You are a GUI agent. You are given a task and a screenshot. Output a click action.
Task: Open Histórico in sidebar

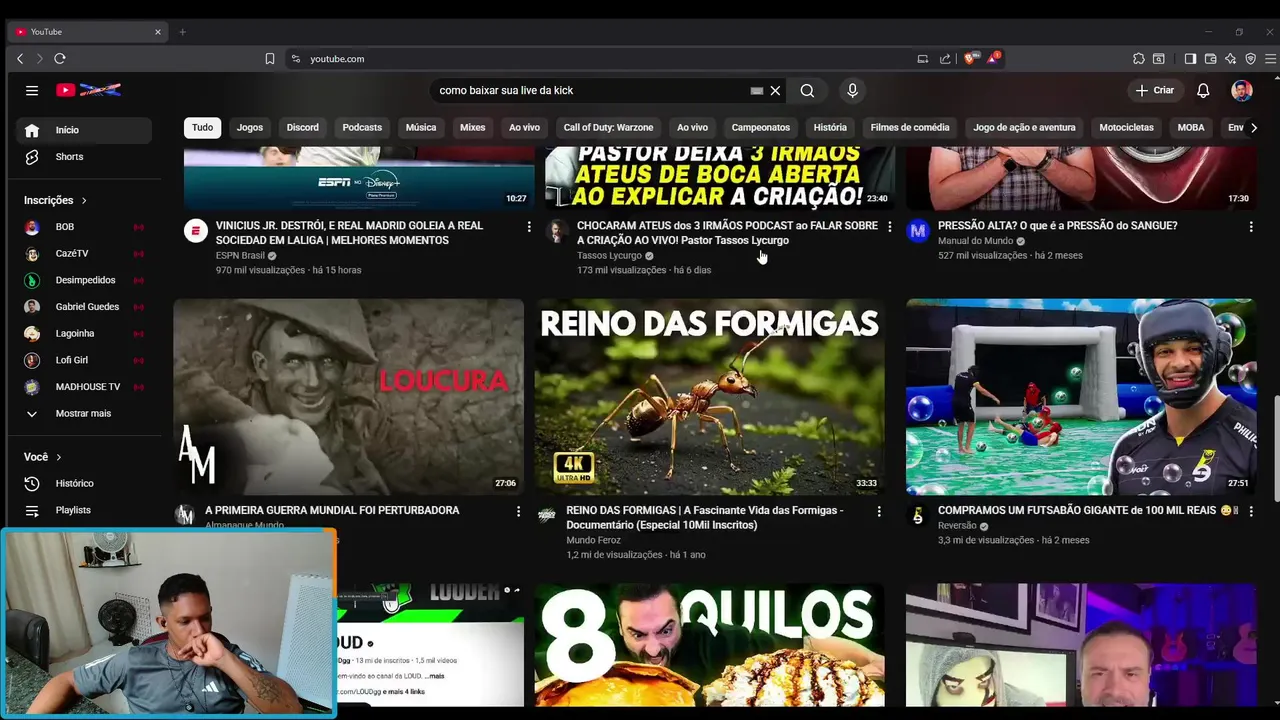coord(84,484)
